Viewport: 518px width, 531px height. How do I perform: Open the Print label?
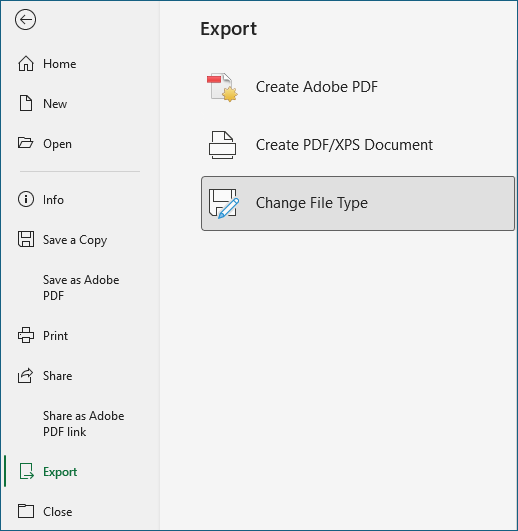click(x=55, y=336)
